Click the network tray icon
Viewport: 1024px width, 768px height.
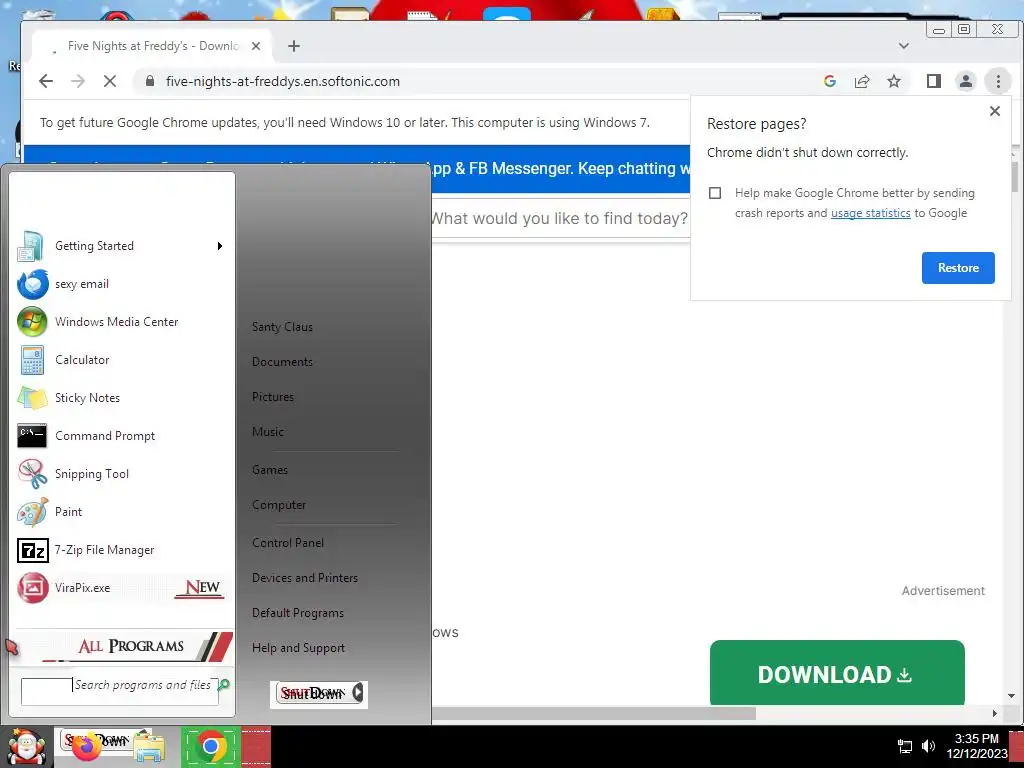[x=905, y=746]
